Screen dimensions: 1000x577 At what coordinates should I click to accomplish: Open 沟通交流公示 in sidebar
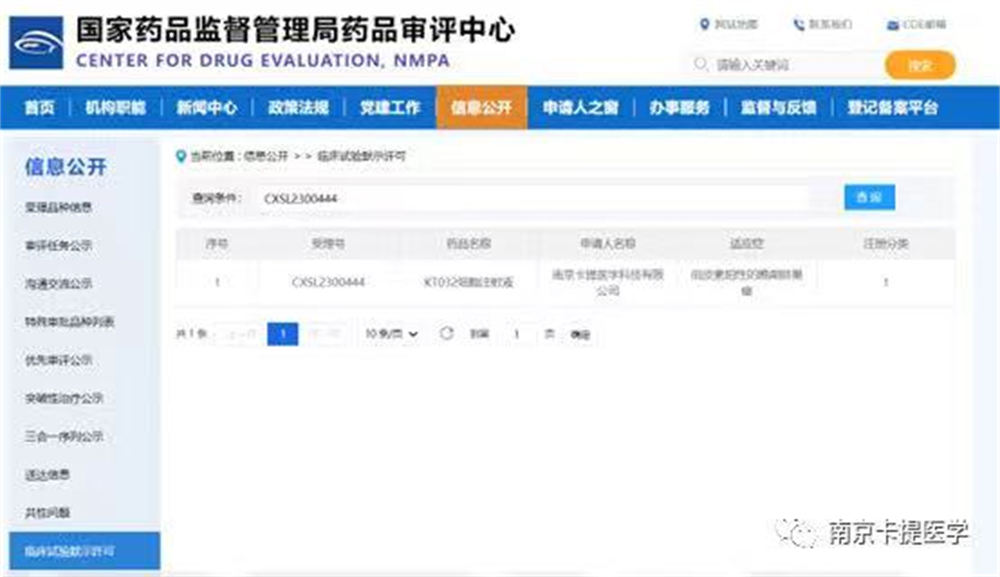(59, 284)
